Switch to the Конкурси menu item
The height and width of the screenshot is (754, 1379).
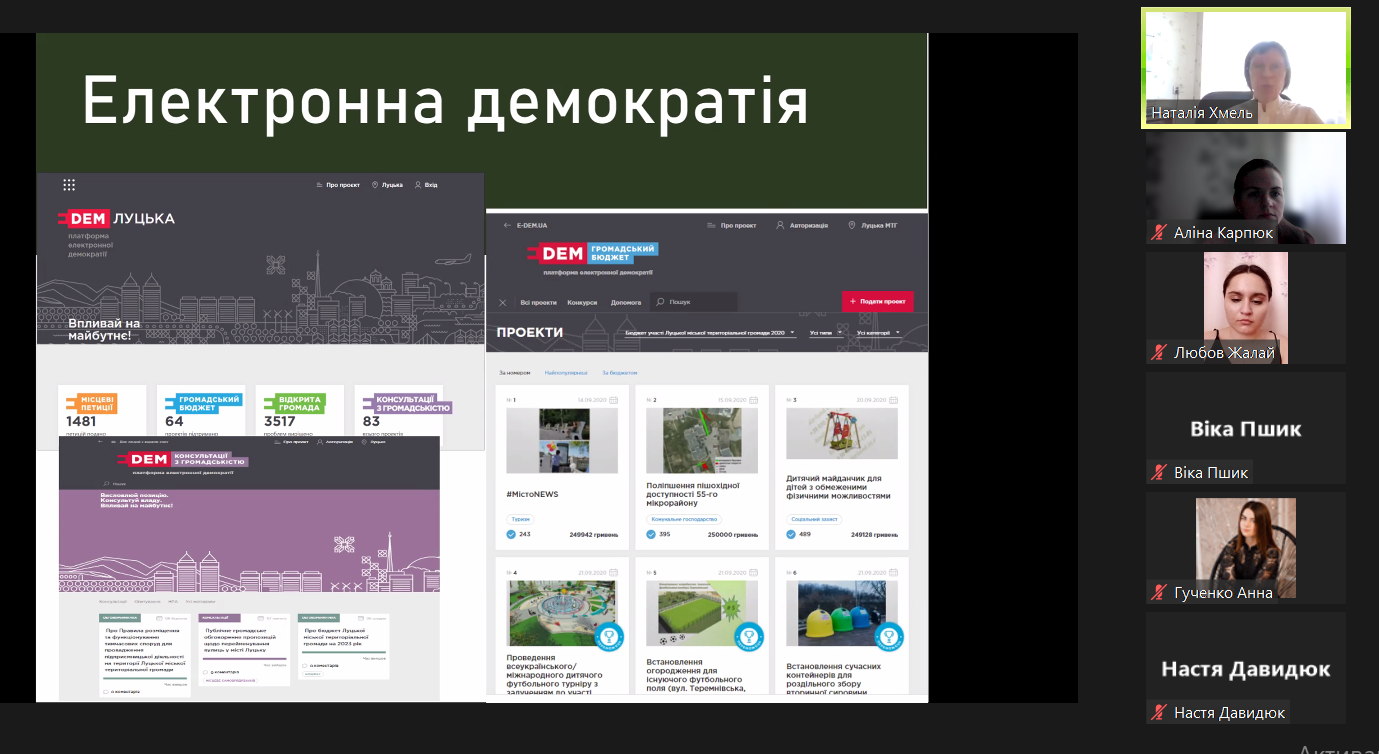582,303
